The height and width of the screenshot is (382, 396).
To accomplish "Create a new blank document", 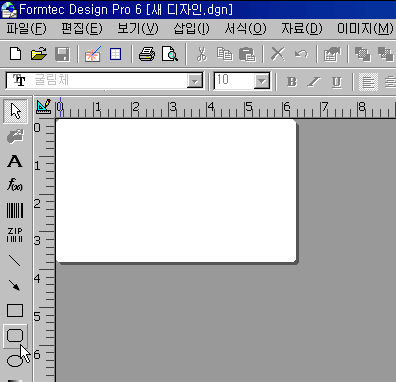I will [16, 54].
